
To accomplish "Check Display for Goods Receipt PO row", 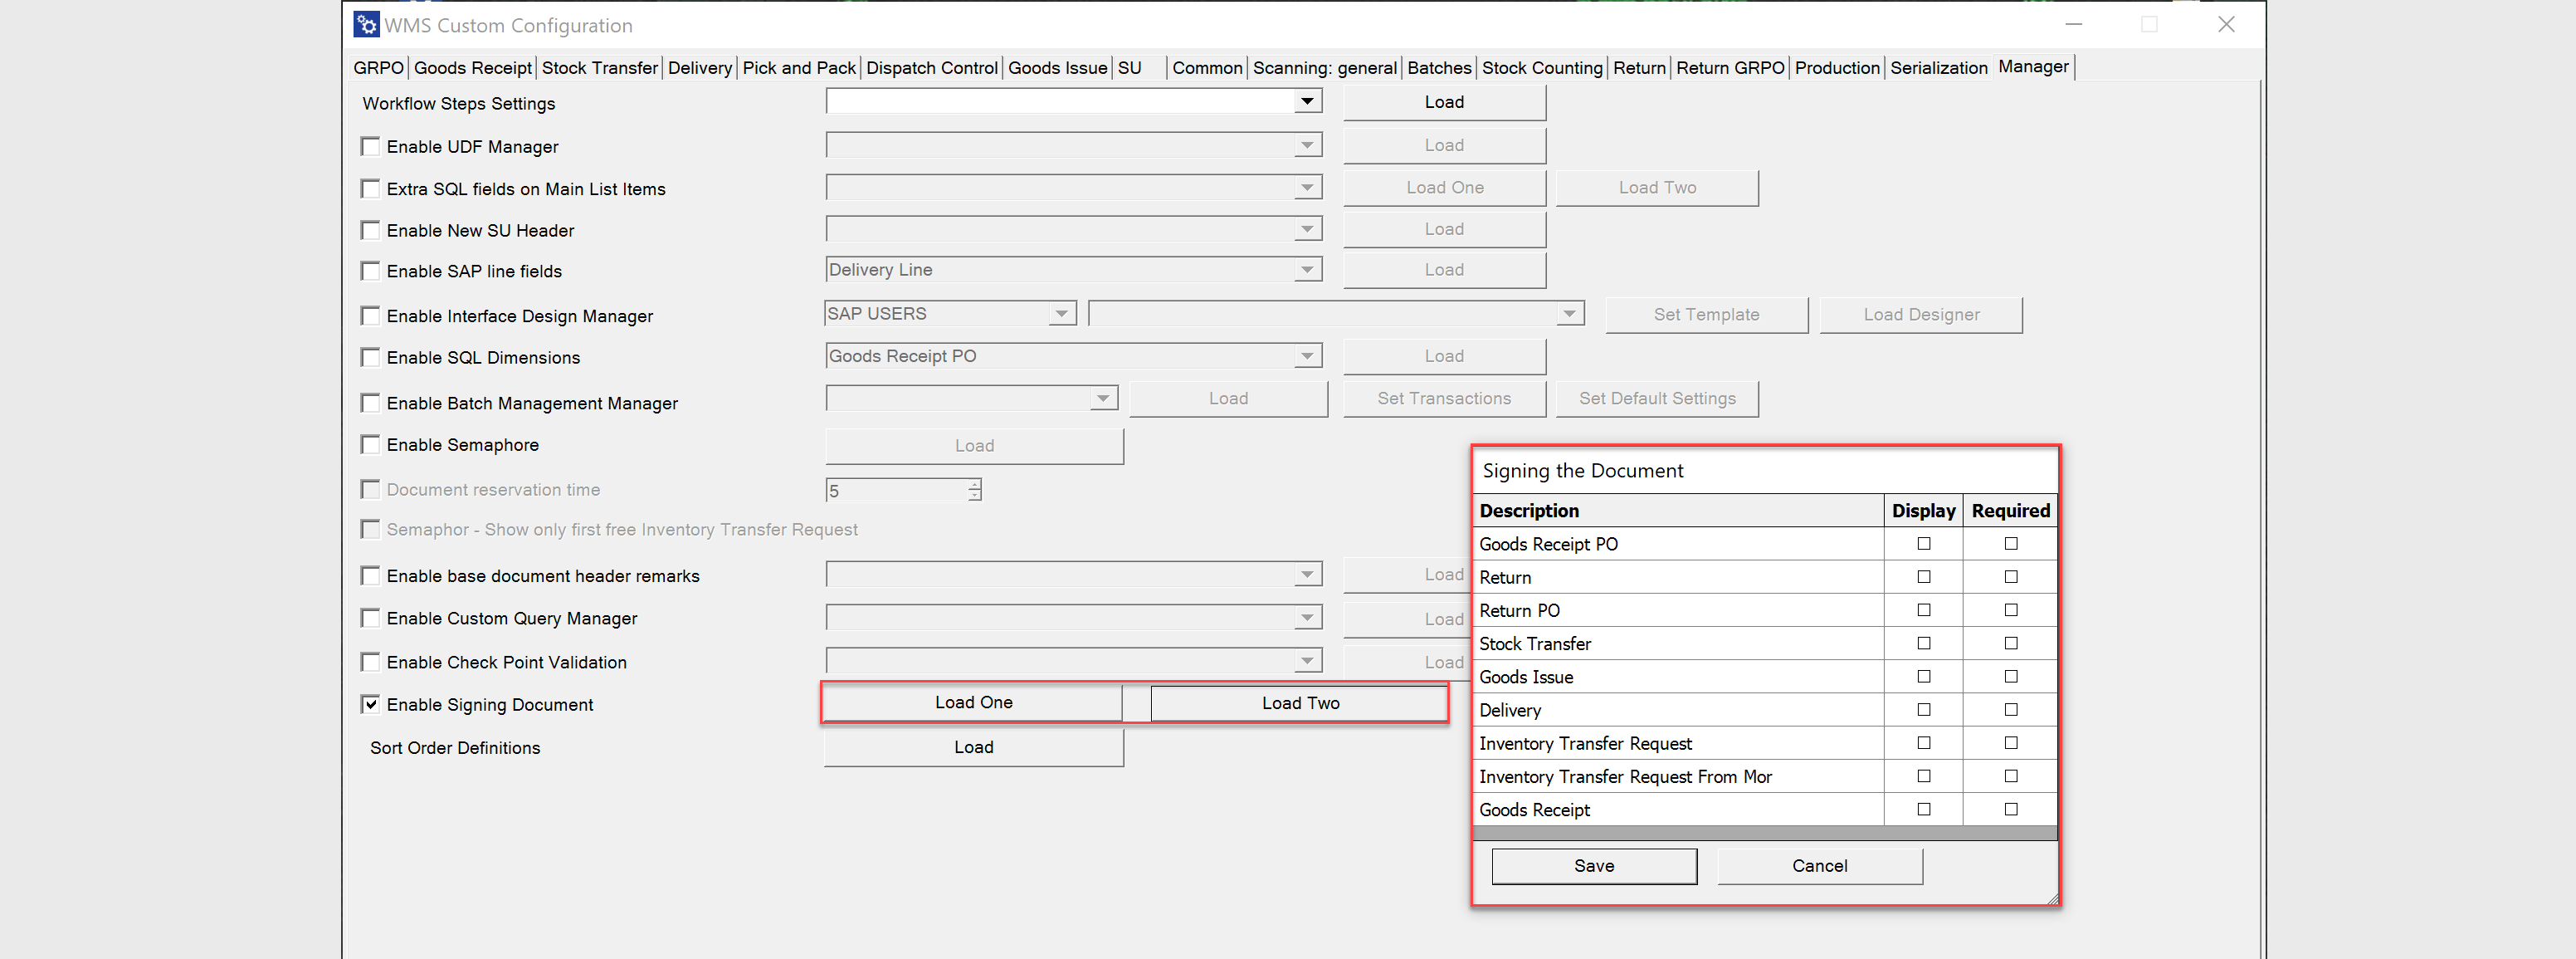I will point(1923,543).
